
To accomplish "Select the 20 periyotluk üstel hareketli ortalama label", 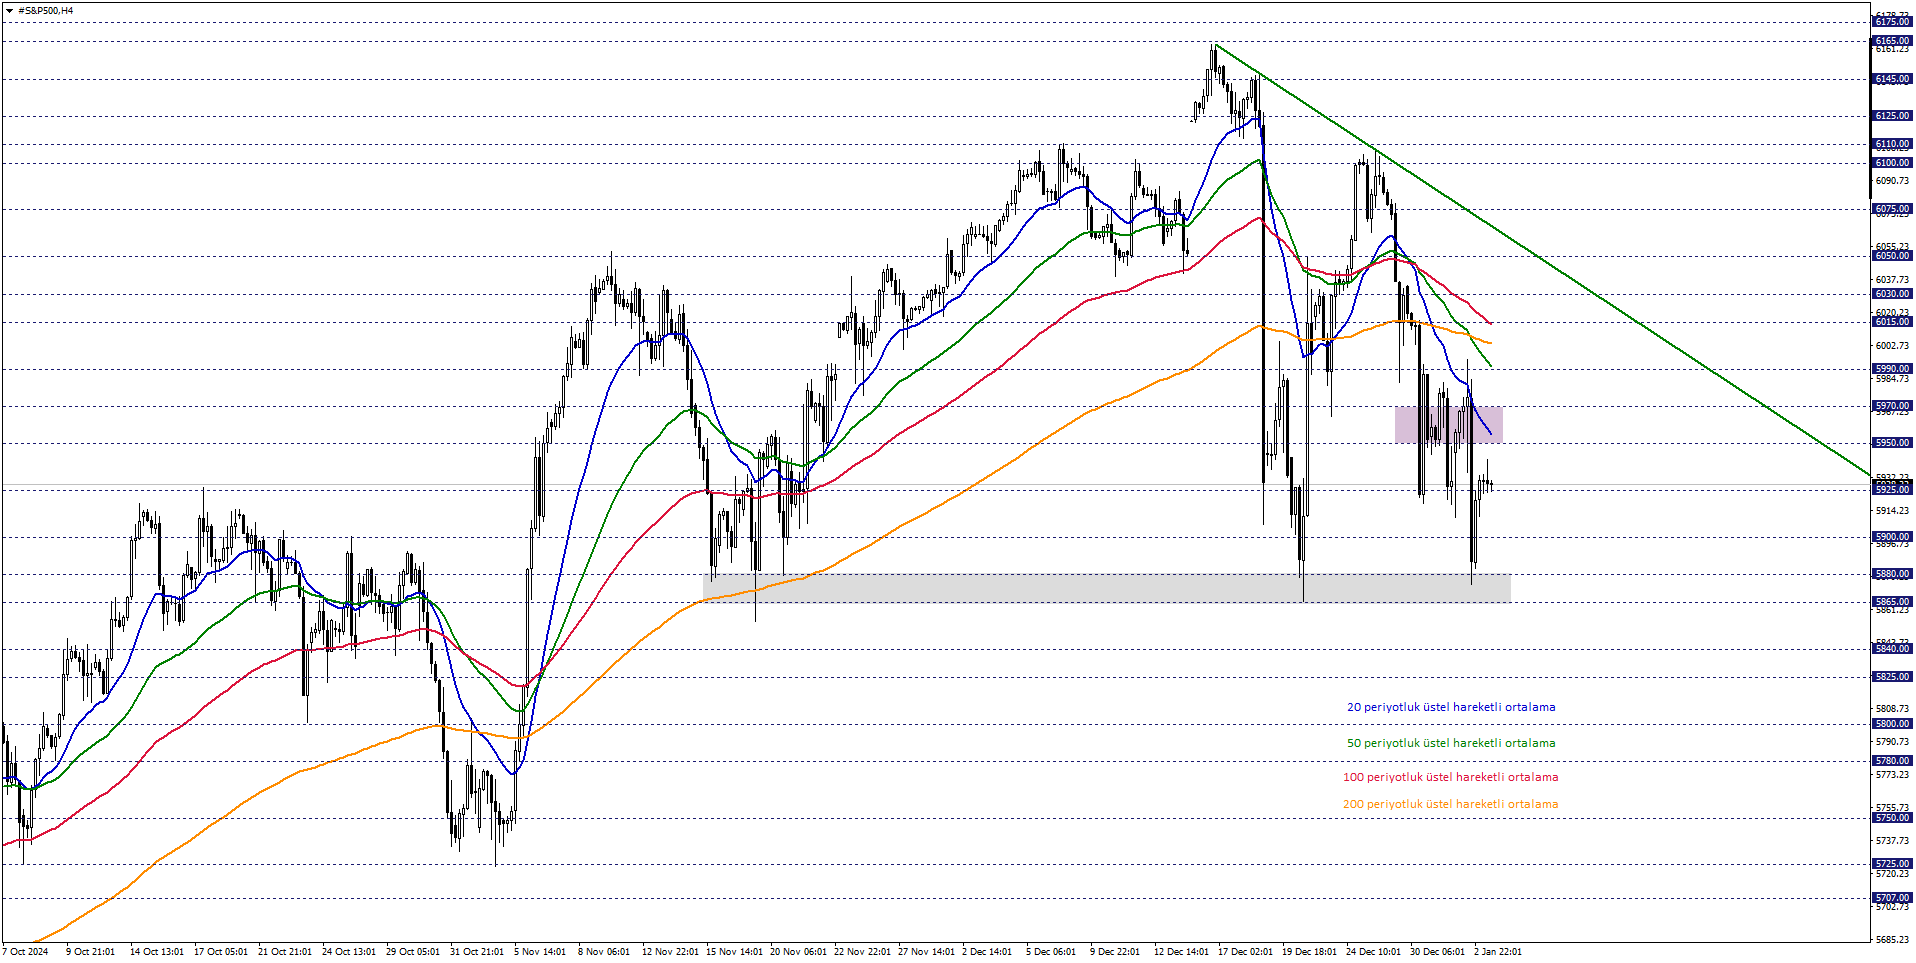I will tap(1451, 707).
